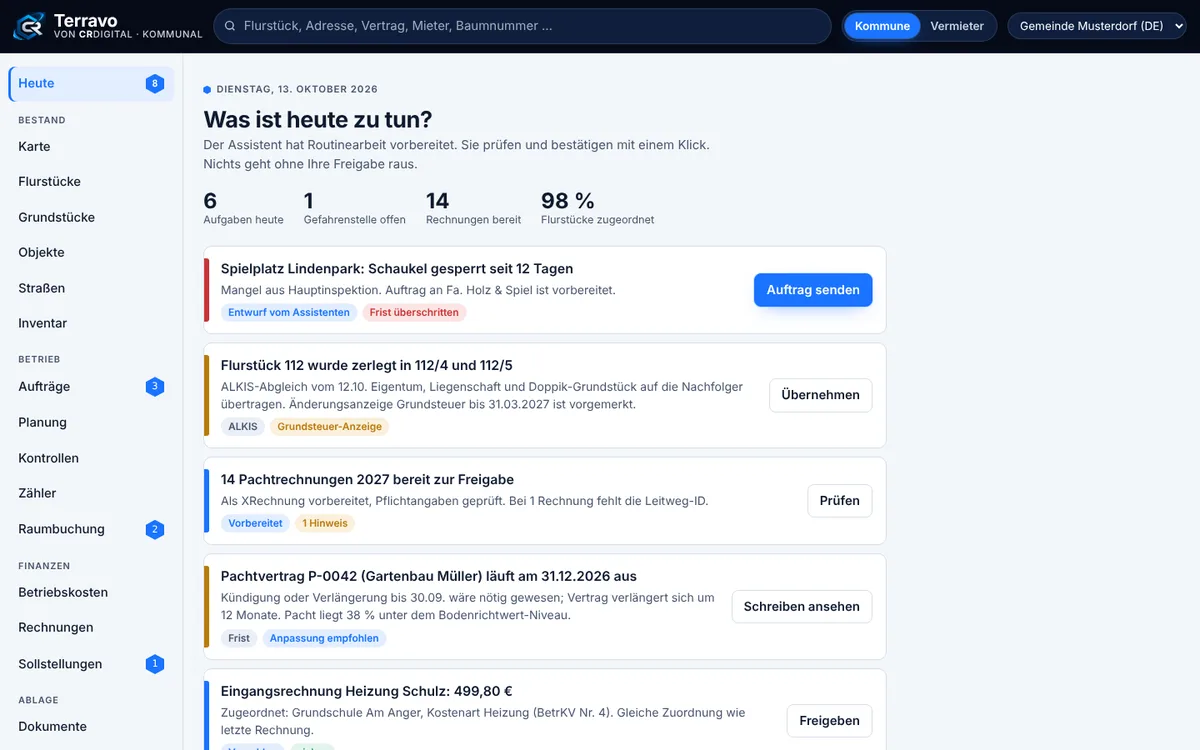
Task: Click Übernehmen for Flurstück 112
Action: click(x=820, y=395)
